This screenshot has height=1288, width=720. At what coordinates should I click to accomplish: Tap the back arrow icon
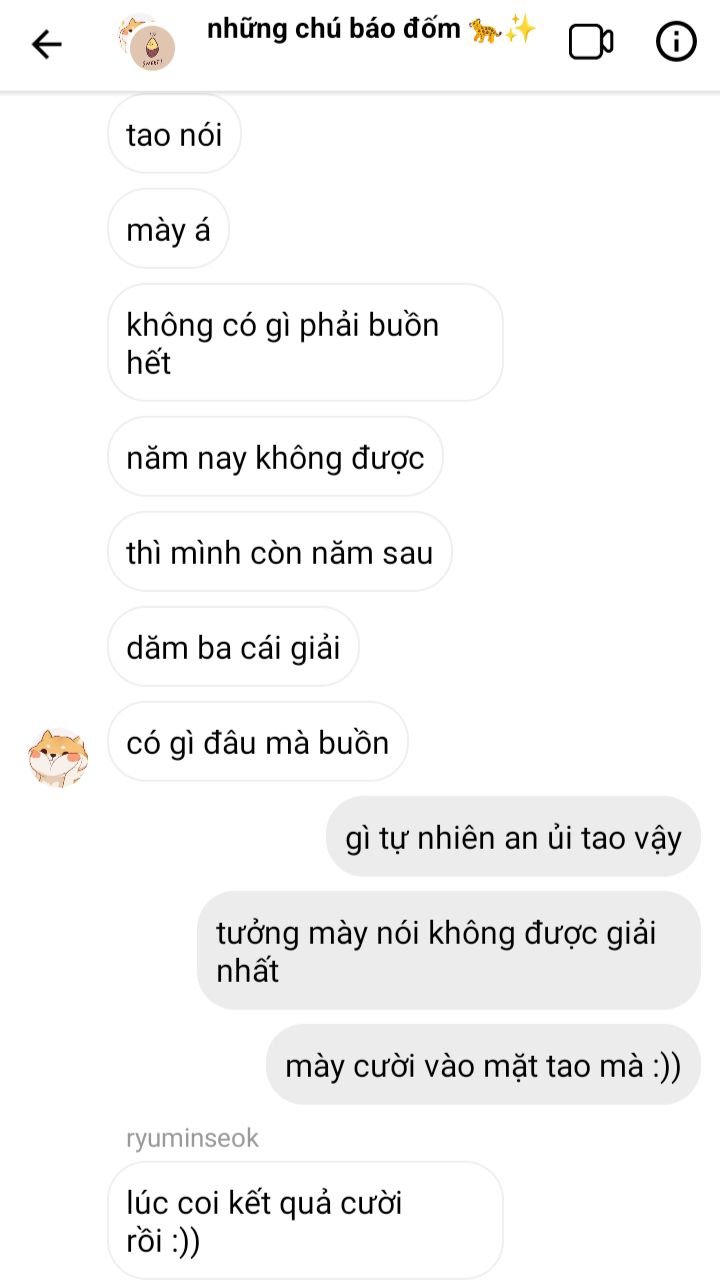click(x=46, y=44)
